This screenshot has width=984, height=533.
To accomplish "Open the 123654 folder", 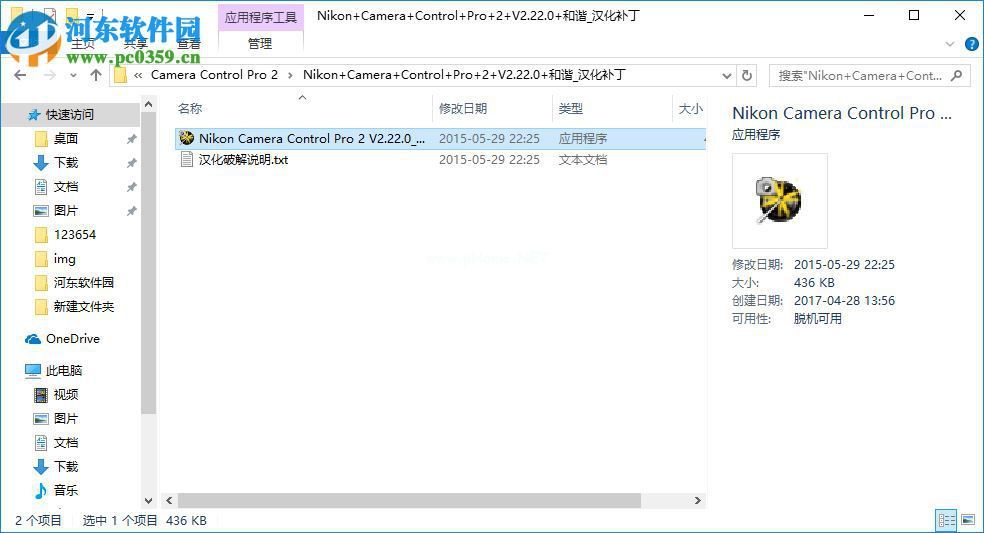I will (x=75, y=235).
